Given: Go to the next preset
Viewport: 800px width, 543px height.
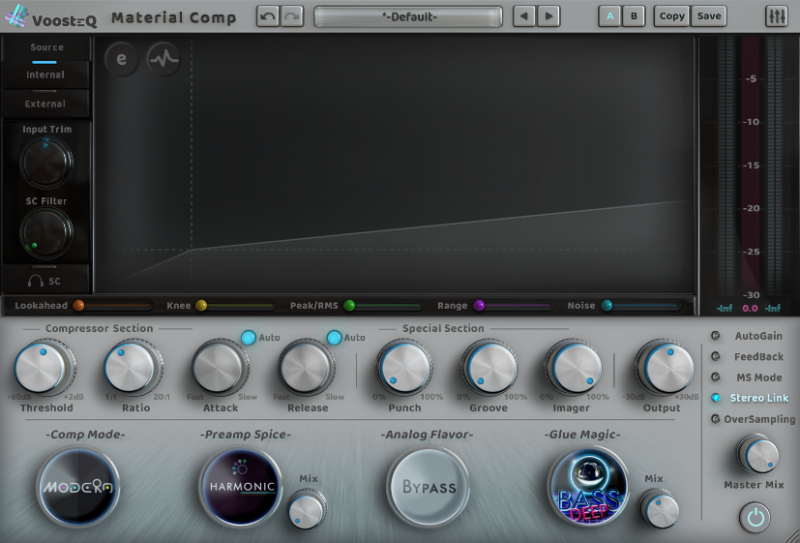Looking at the screenshot, I should coord(549,17).
